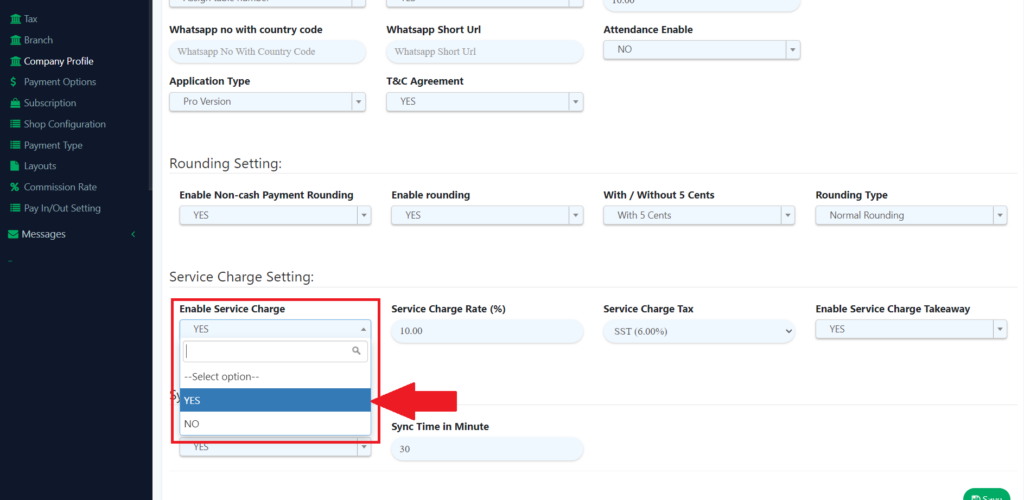This screenshot has height=500, width=1024.
Task: Click the Payment Options dollar icon
Action: click(x=14, y=82)
